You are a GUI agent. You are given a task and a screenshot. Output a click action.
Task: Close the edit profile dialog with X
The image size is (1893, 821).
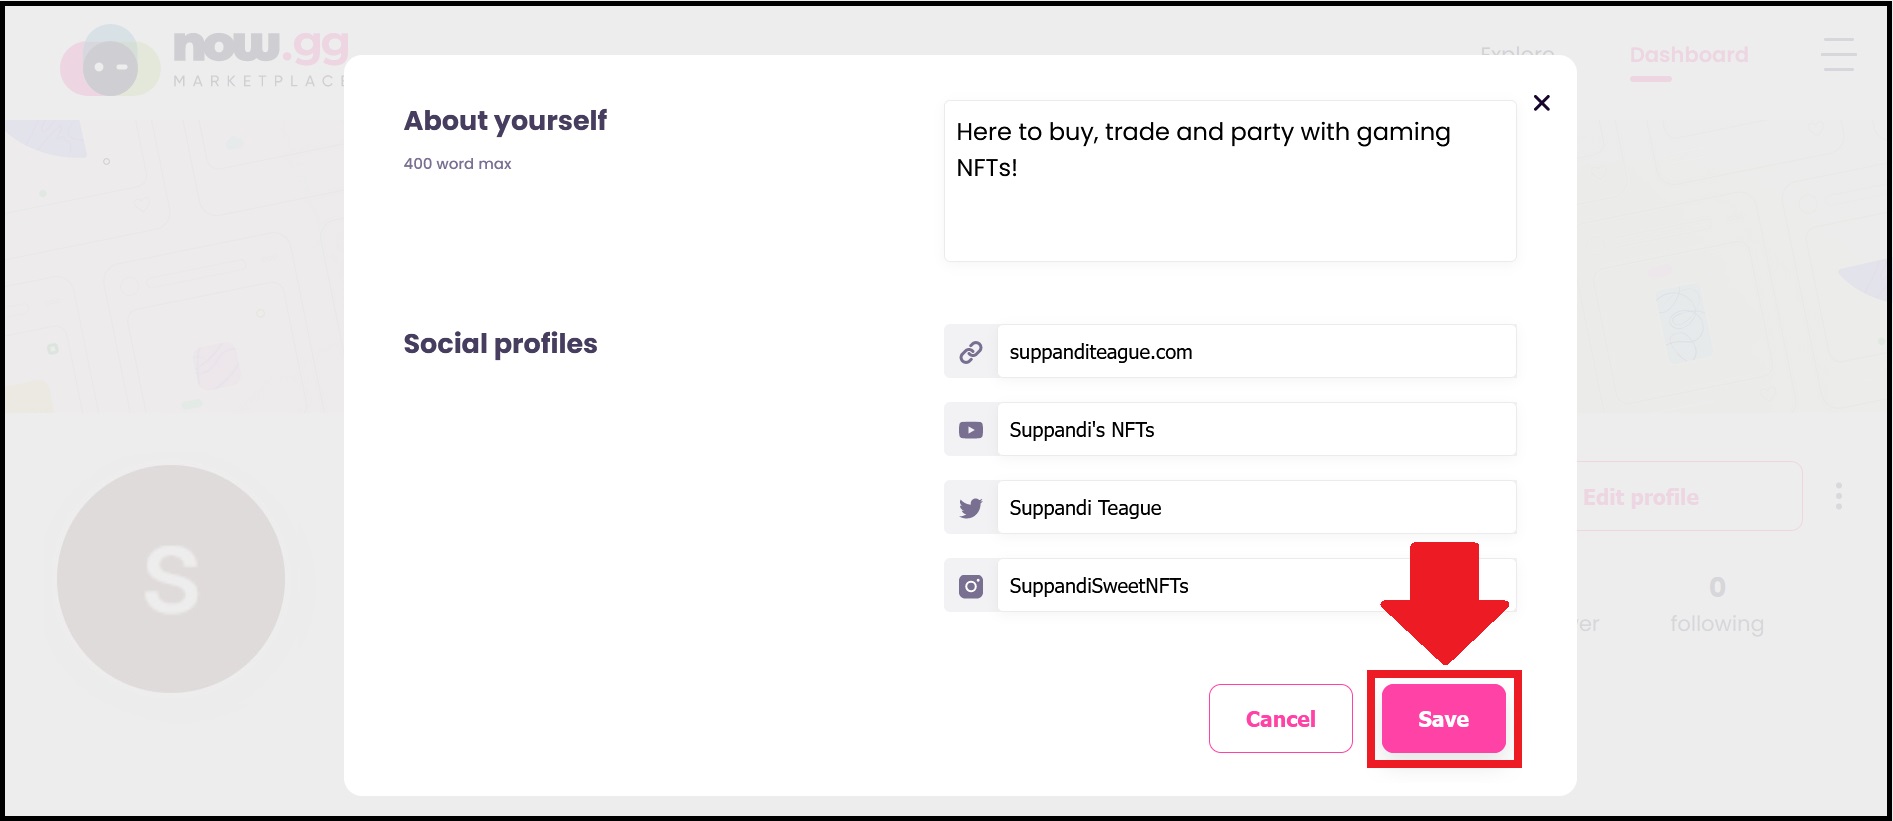point(1541,103)
